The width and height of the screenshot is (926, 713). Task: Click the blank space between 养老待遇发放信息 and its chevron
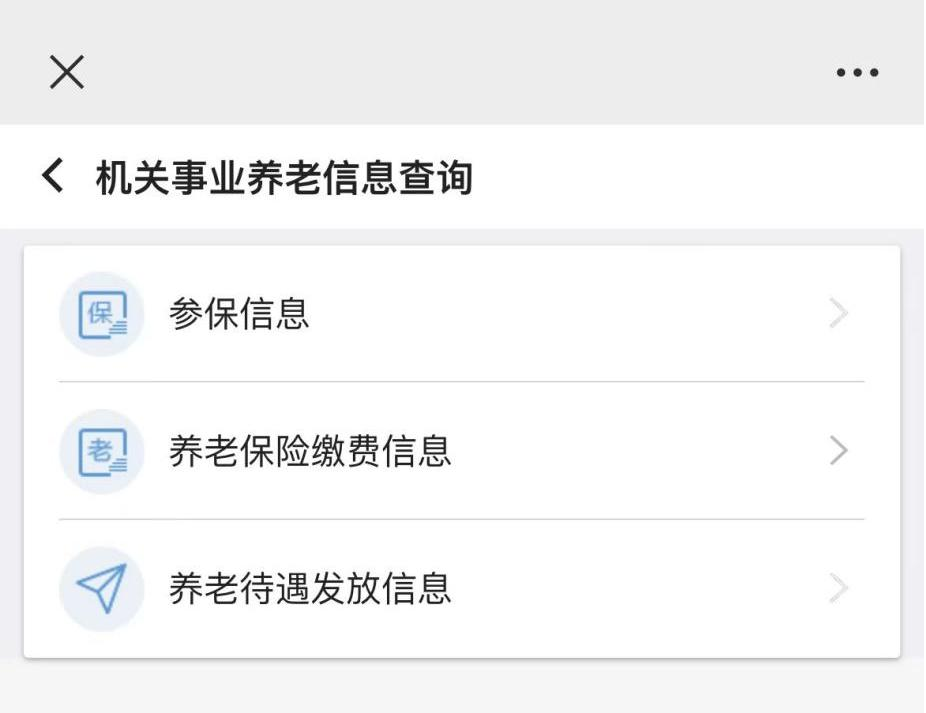(x=640, y=588)
